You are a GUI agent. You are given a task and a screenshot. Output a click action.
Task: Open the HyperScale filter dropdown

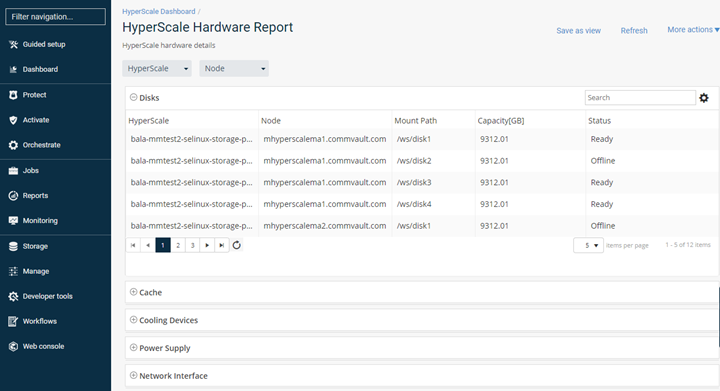(x=157, y=68)
